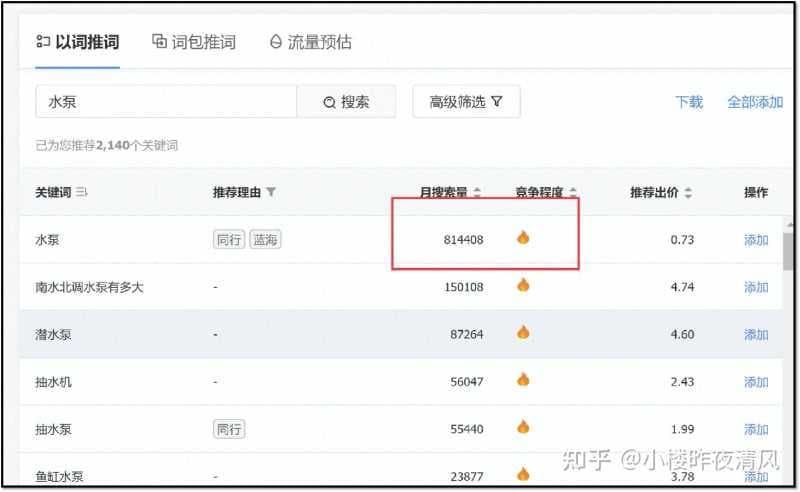Open the 推荐理由 filter funnel icon

(271, 192)
